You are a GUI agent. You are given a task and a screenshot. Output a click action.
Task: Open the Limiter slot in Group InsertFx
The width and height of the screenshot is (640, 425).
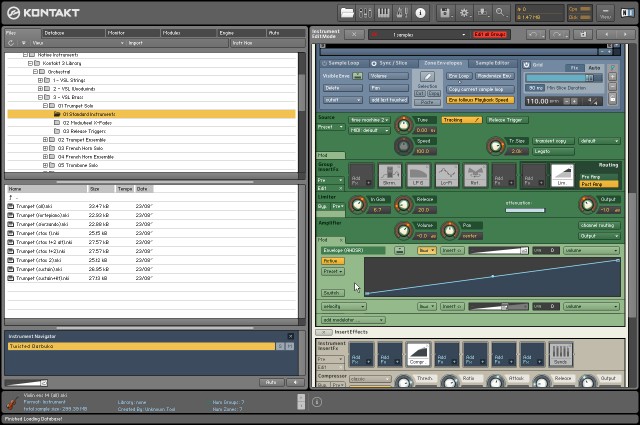coord(562,175)
